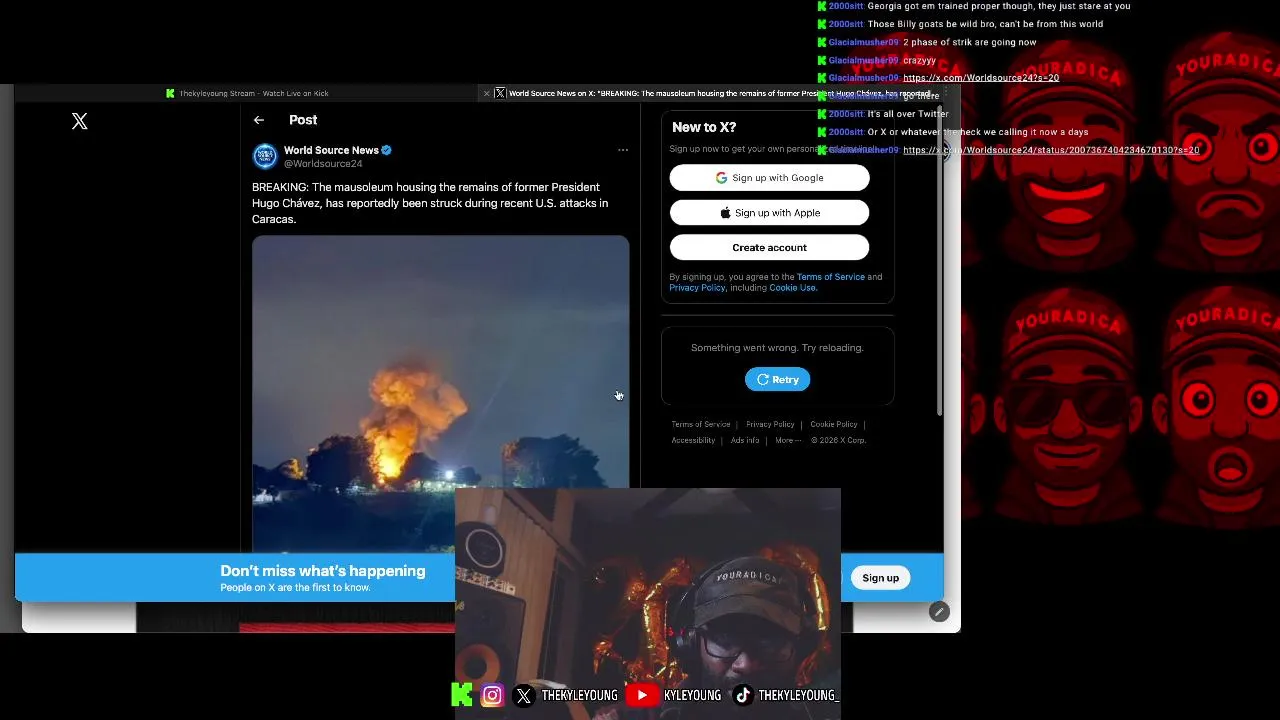Click Glacialmusher09 on the crazyyy message
Image resolution: width=1280 pixels, height=720 pixels.
864,60
